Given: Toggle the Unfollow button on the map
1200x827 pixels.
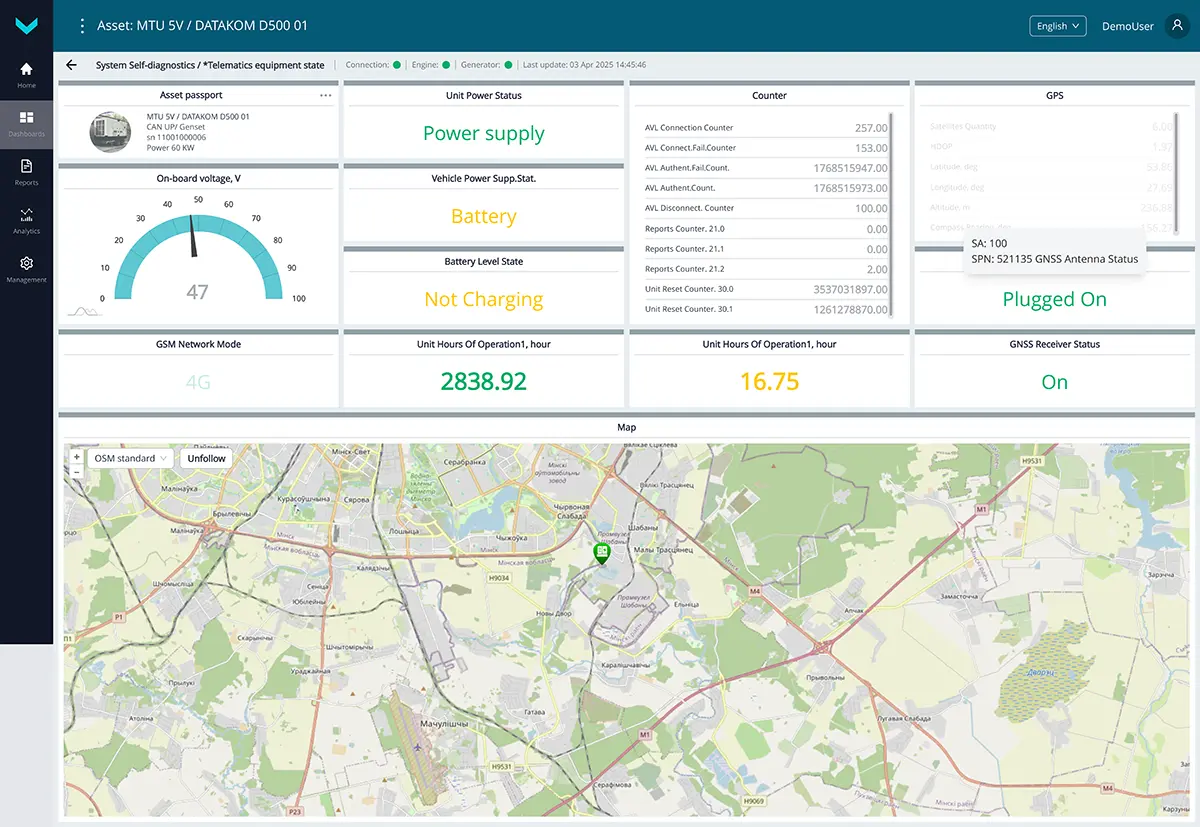Looking at the screenshot, I should coord(206,458).
